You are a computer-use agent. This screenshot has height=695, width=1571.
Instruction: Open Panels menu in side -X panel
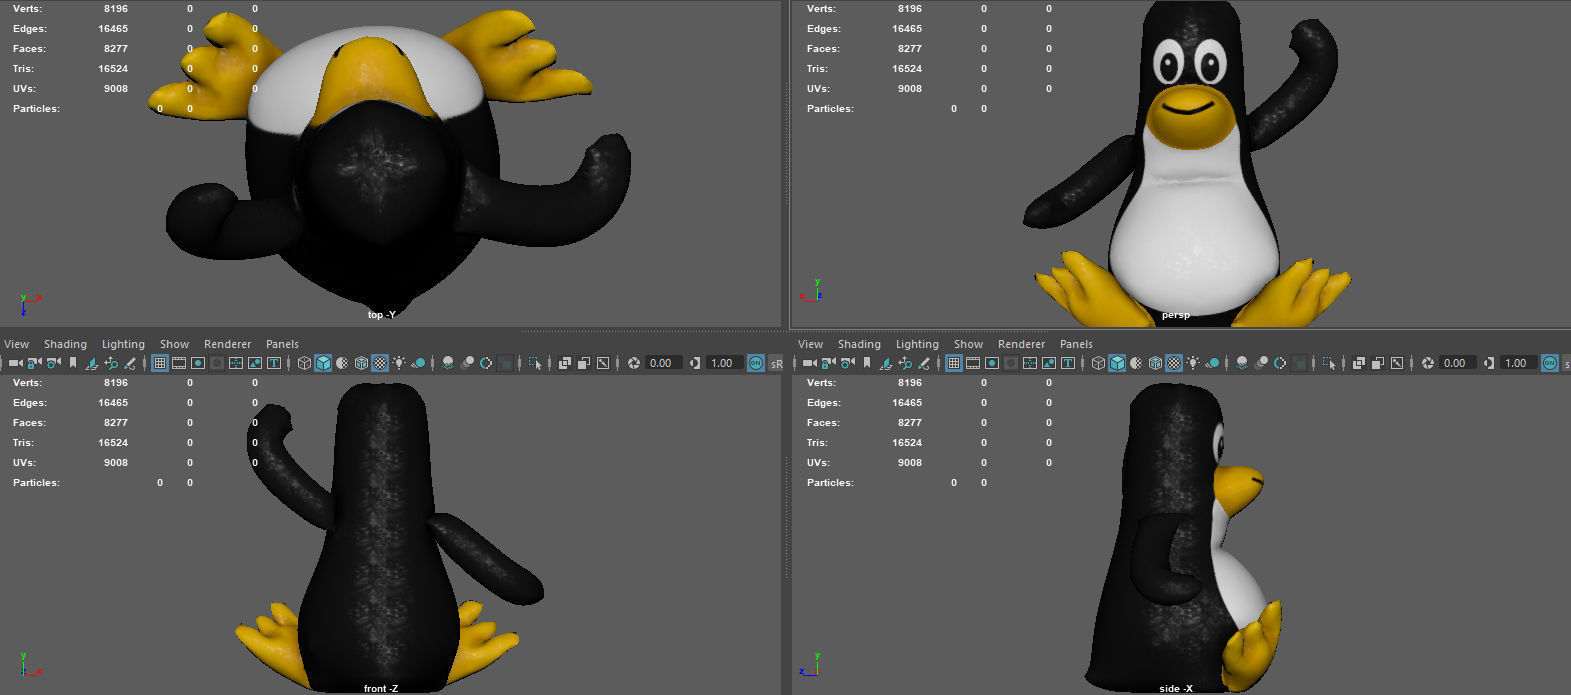(1076, 344)
